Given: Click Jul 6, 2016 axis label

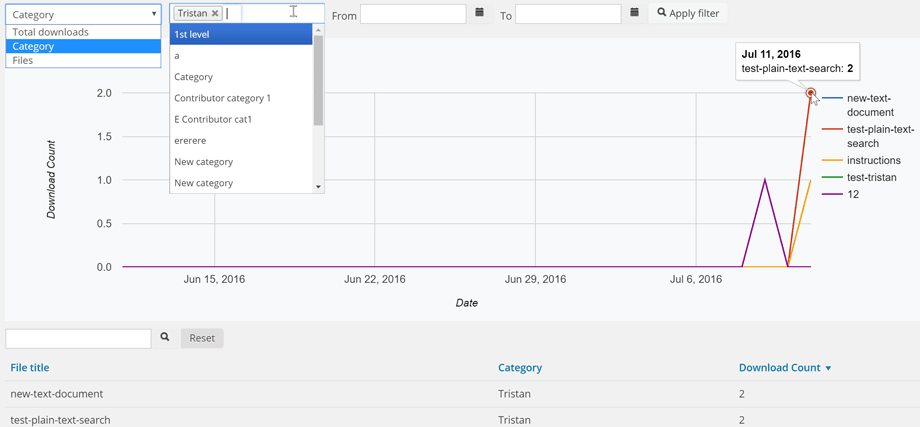Looking at the screenshot, I should click(x=696, y=280).
